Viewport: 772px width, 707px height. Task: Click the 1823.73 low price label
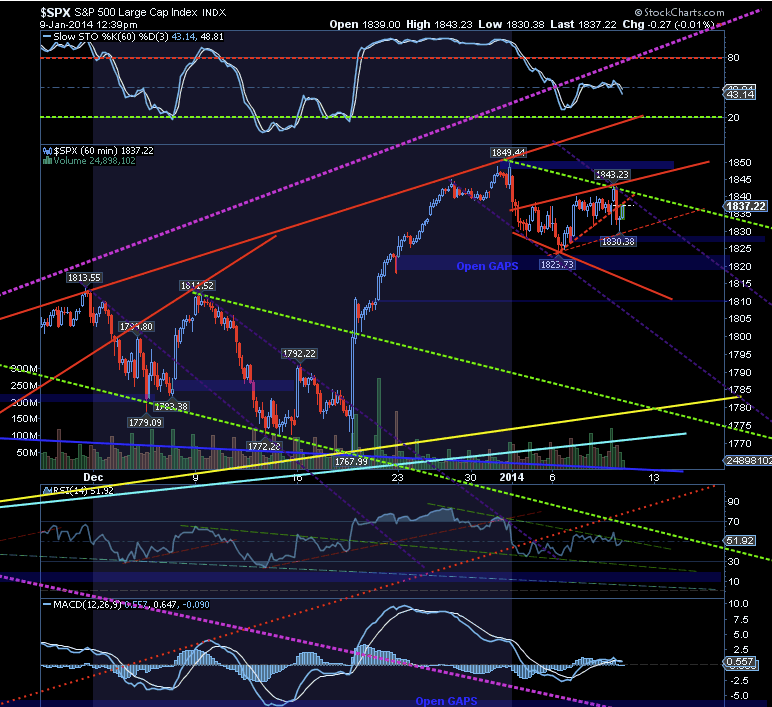tap(557, 265)
